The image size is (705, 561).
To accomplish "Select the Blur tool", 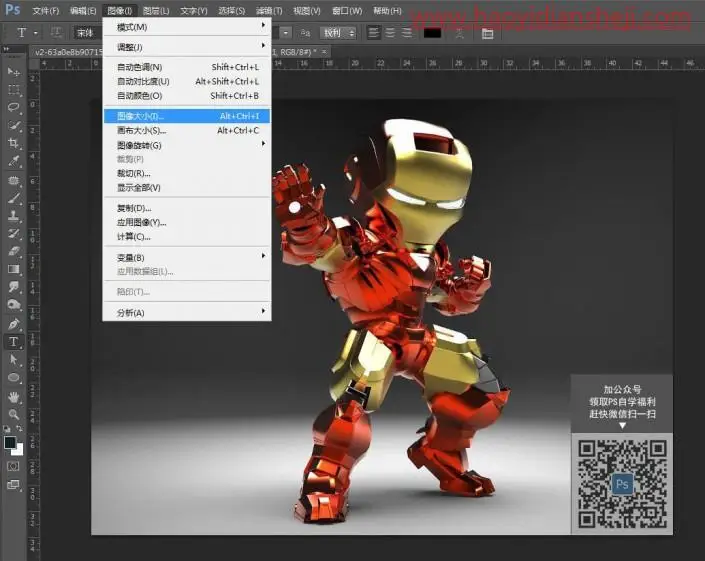I will [x=13, y=287].
